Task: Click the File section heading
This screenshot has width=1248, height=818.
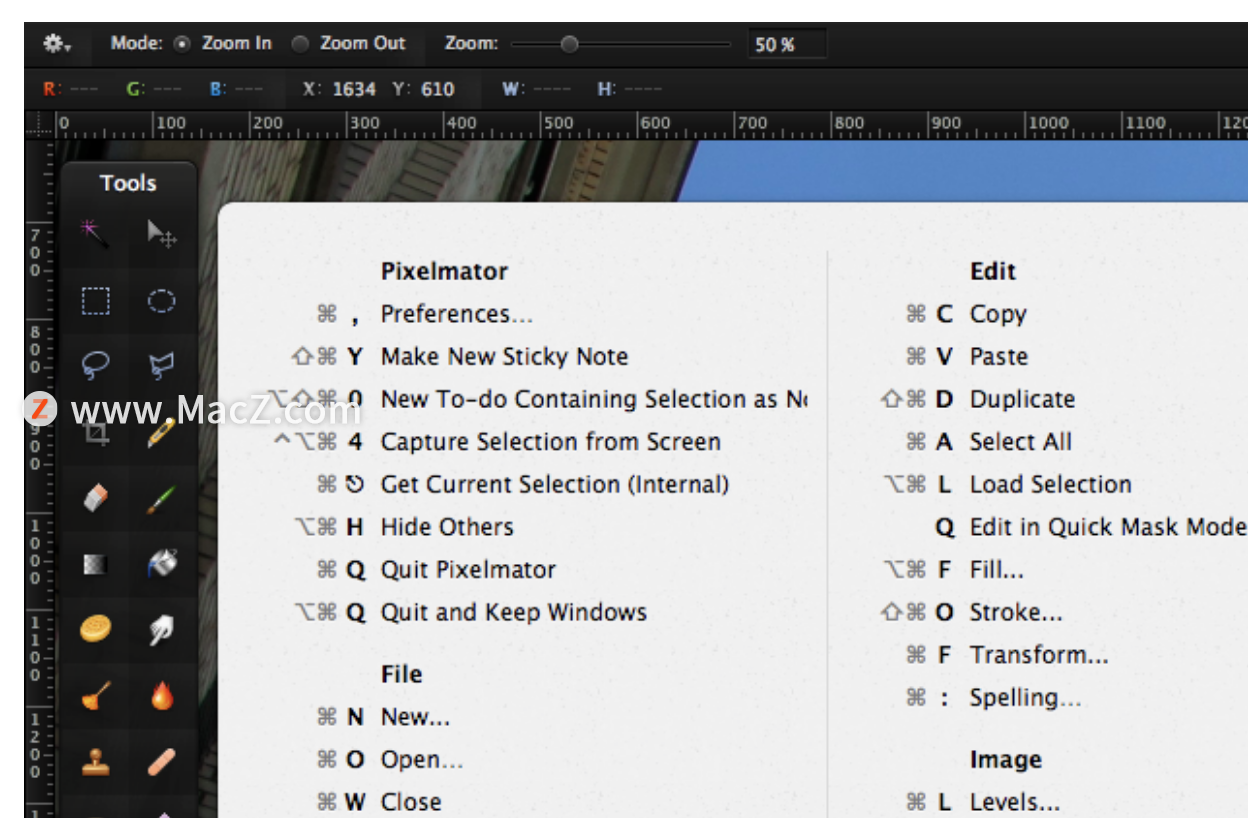Action: pos(401,674)
